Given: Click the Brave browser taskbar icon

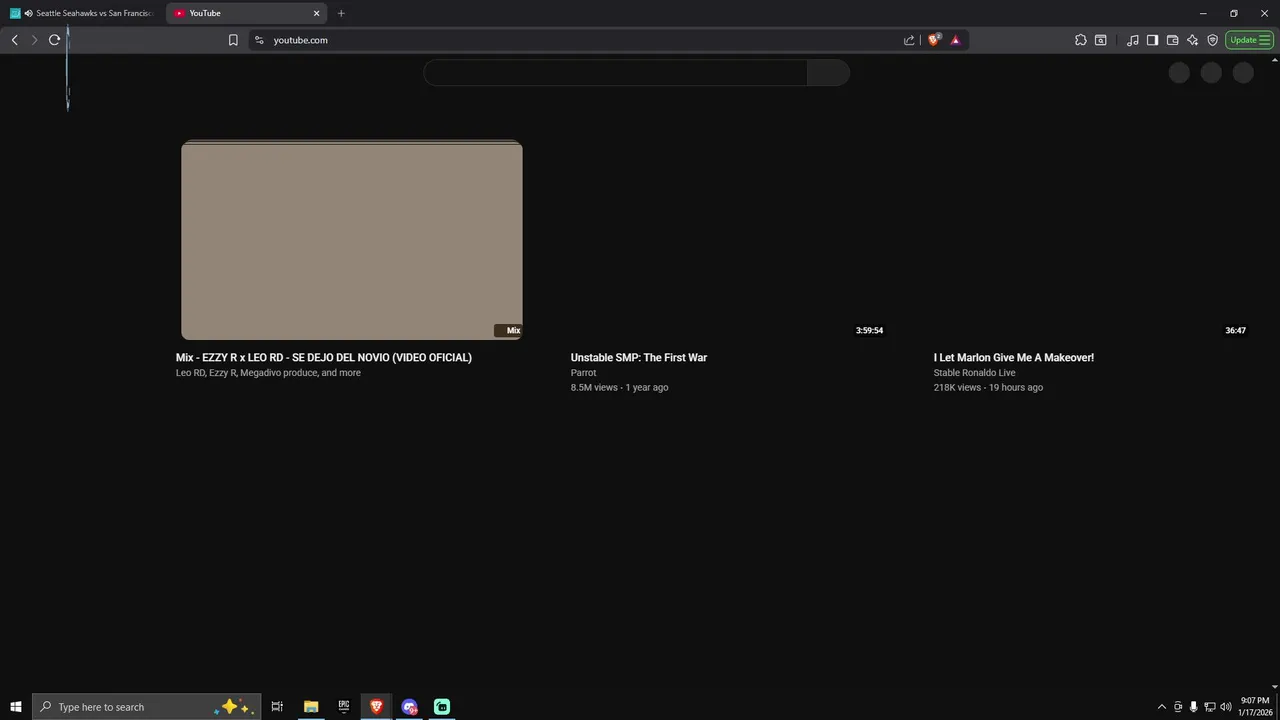Looking at the screenshot, I should coord(376,707).
